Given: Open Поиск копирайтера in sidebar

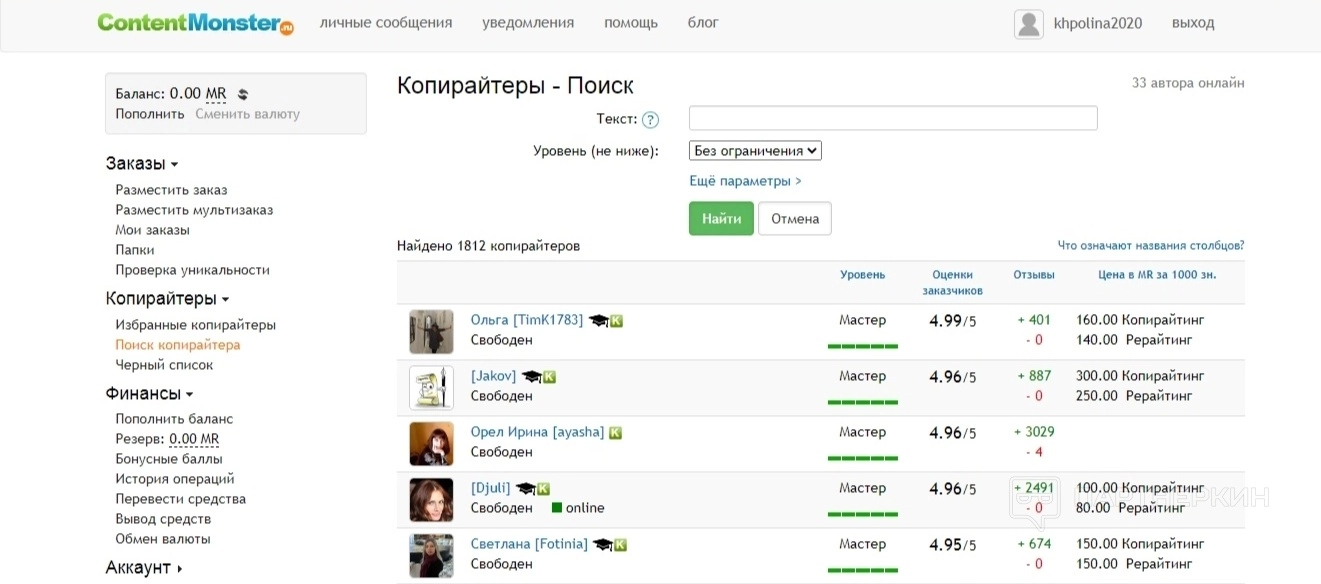Looking at the screenshot, I should (178, 345).
